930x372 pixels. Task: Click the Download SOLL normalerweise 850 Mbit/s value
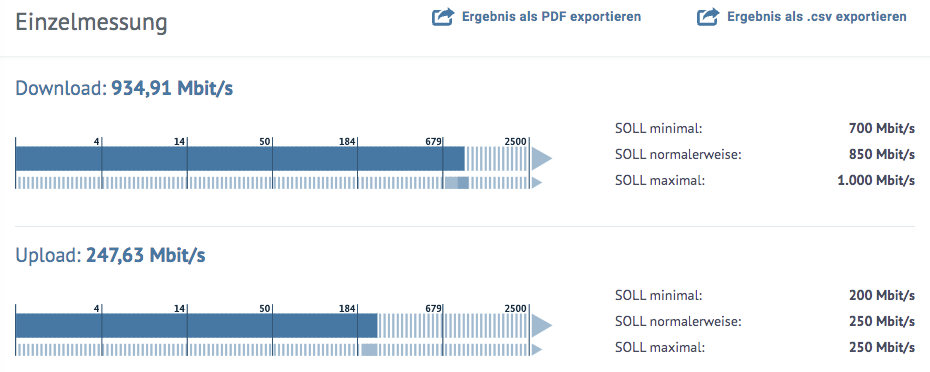(x=882, y=154)
